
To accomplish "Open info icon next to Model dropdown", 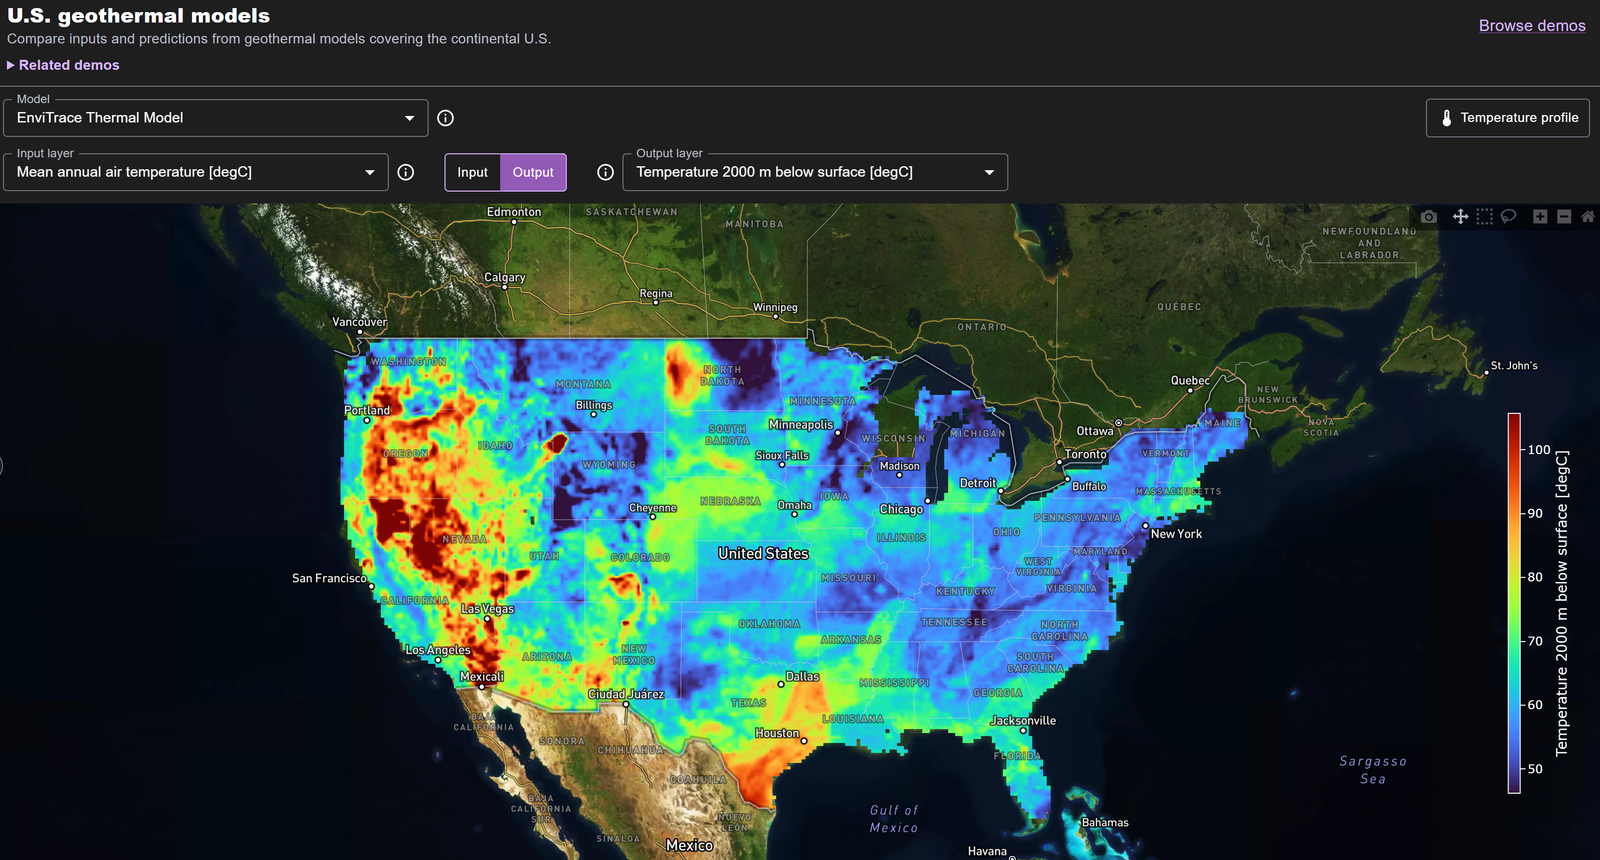I will [x=446, y=118].
